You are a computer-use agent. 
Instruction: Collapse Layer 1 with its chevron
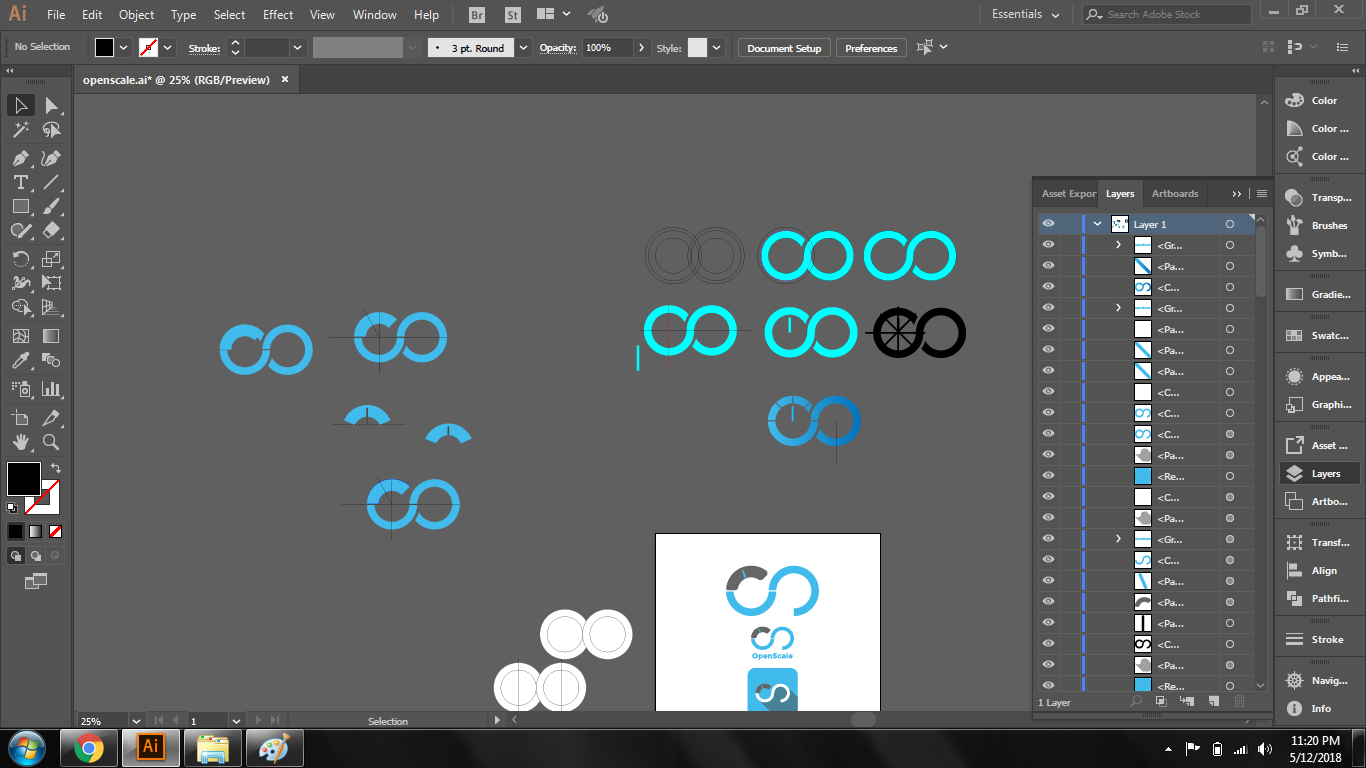1097,224
